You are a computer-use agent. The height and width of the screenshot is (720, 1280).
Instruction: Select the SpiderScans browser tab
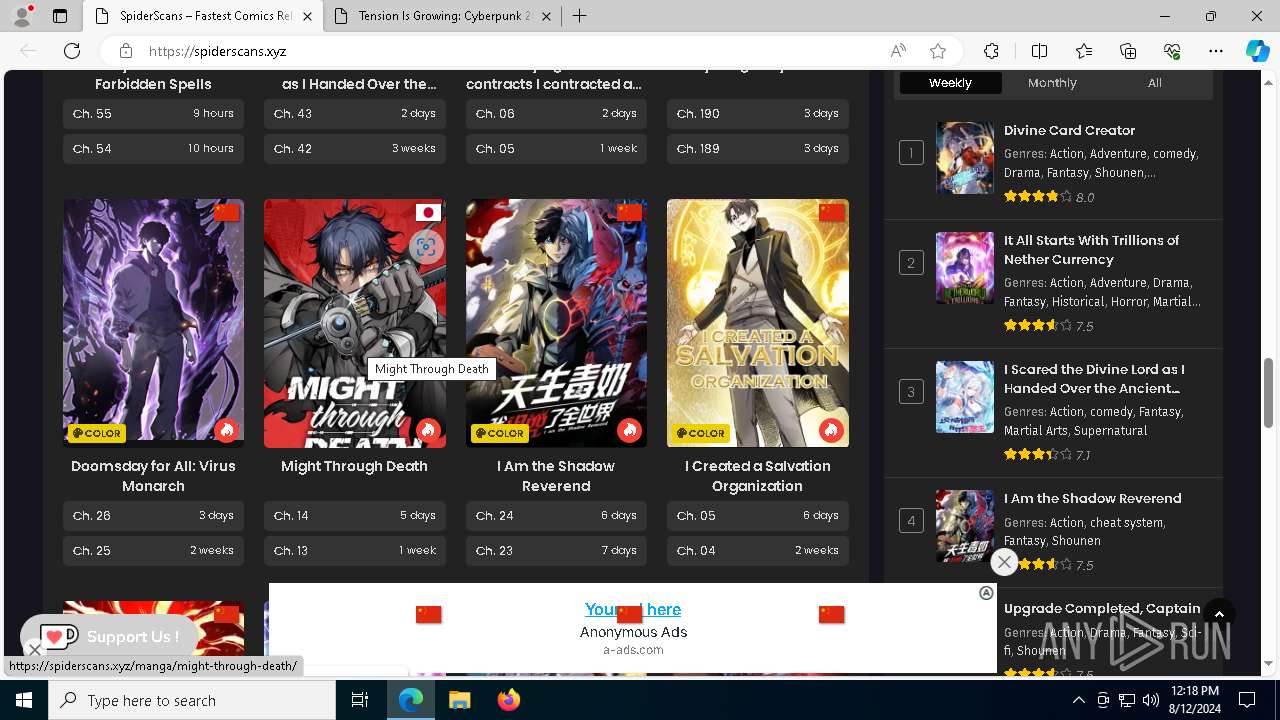[x=203, y=16]
